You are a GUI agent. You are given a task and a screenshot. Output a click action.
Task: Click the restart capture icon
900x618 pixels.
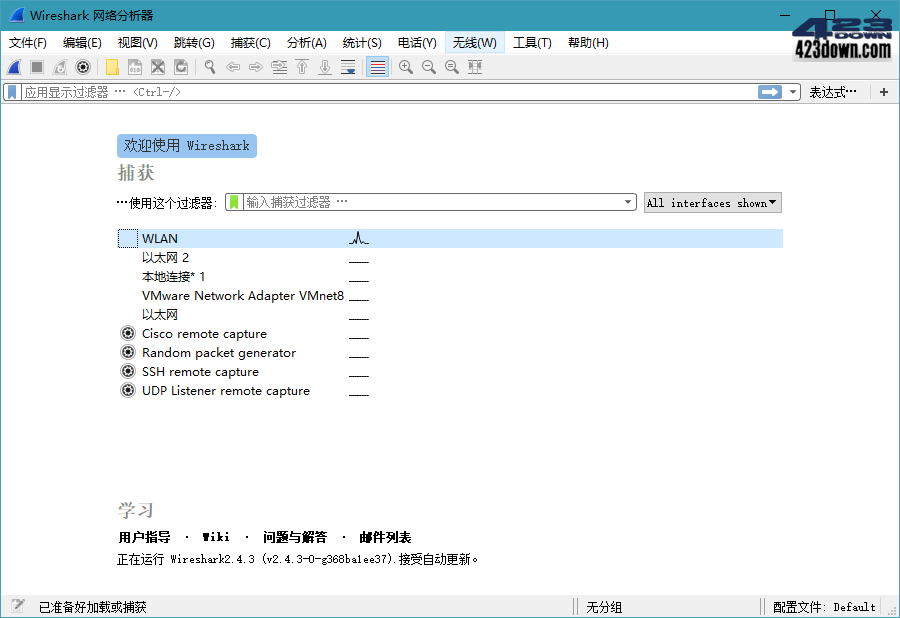pos(60,67)
